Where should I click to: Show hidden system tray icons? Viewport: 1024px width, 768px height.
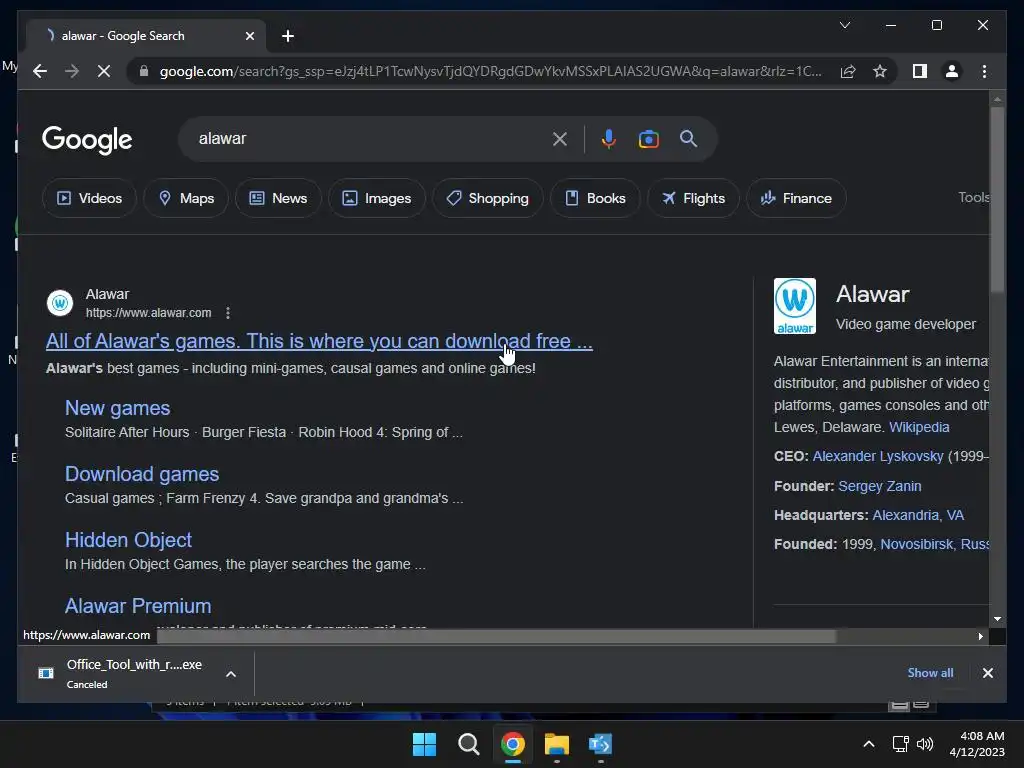(869, 744)
